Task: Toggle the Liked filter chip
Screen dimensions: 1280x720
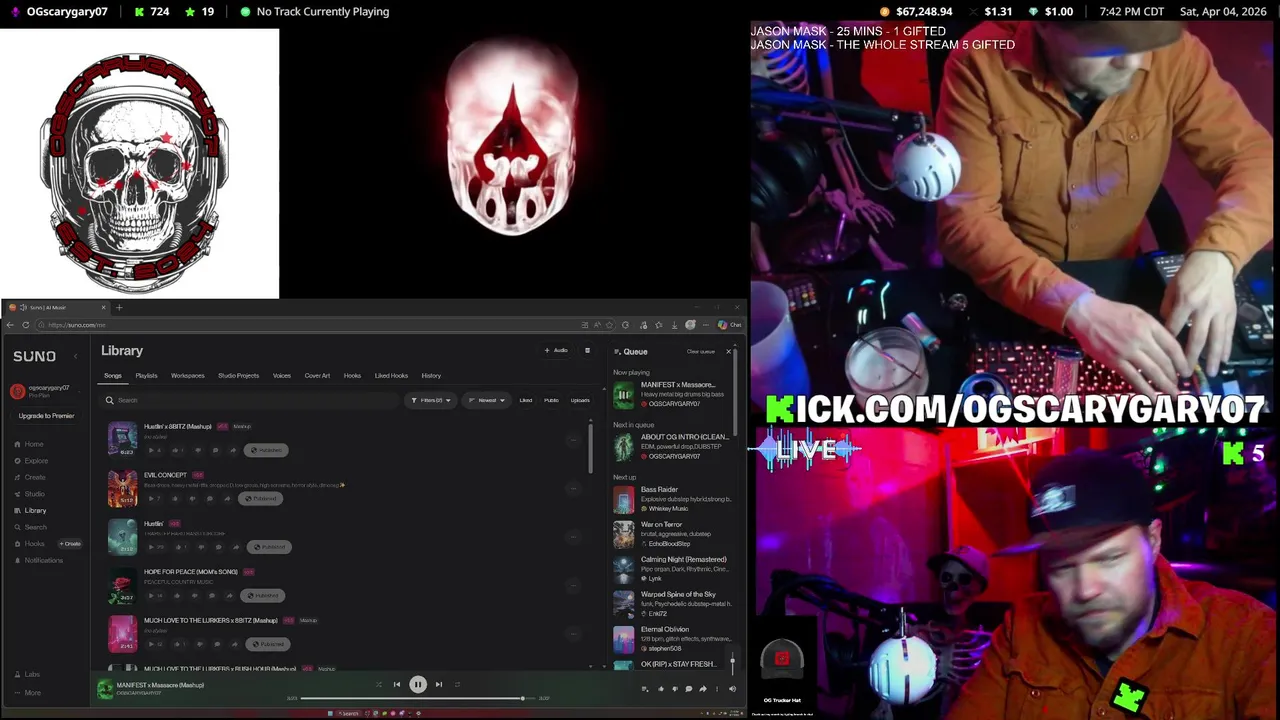Action: click(x=525, y=400)
